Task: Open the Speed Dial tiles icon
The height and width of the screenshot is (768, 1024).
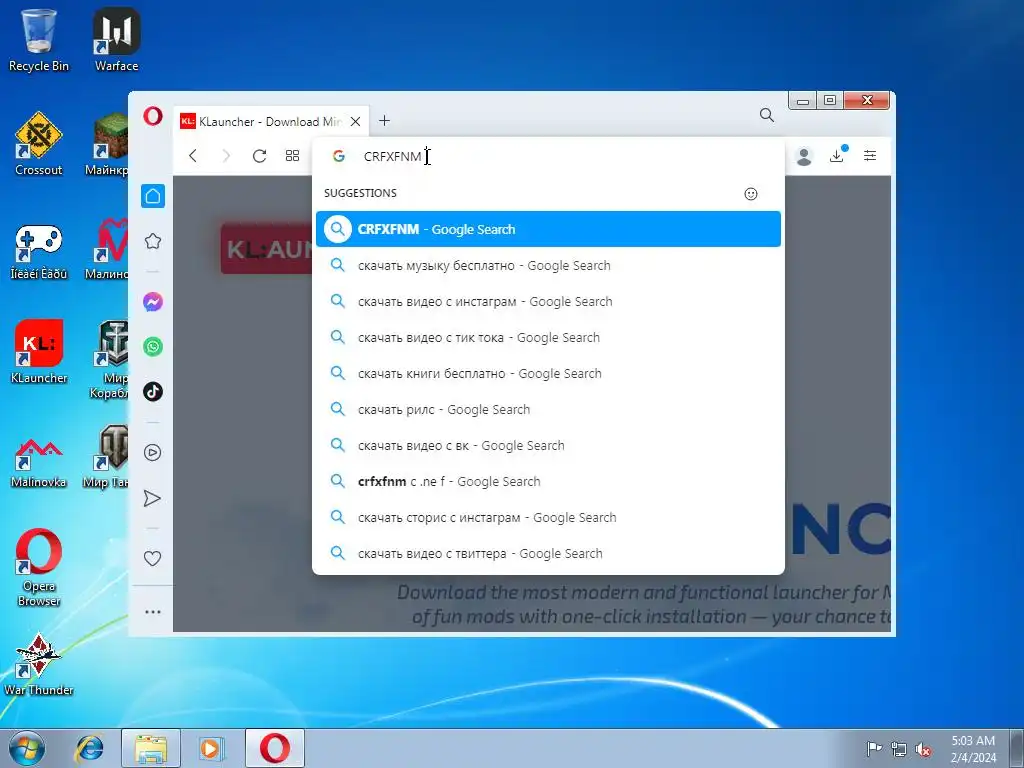Action: tap(293, 155)
